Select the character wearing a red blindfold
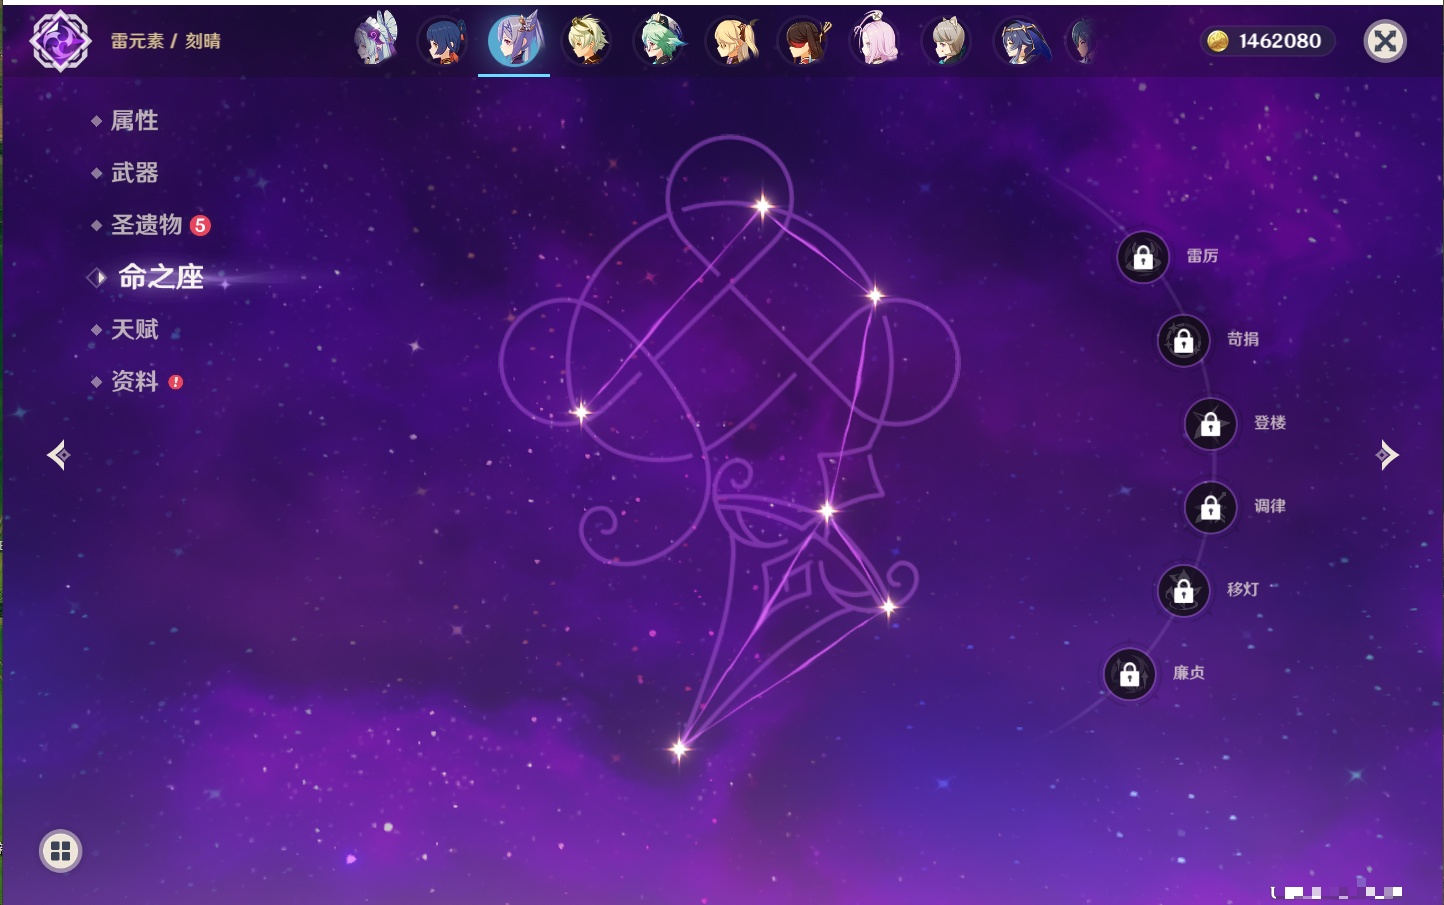 click(x=804, y=41)
